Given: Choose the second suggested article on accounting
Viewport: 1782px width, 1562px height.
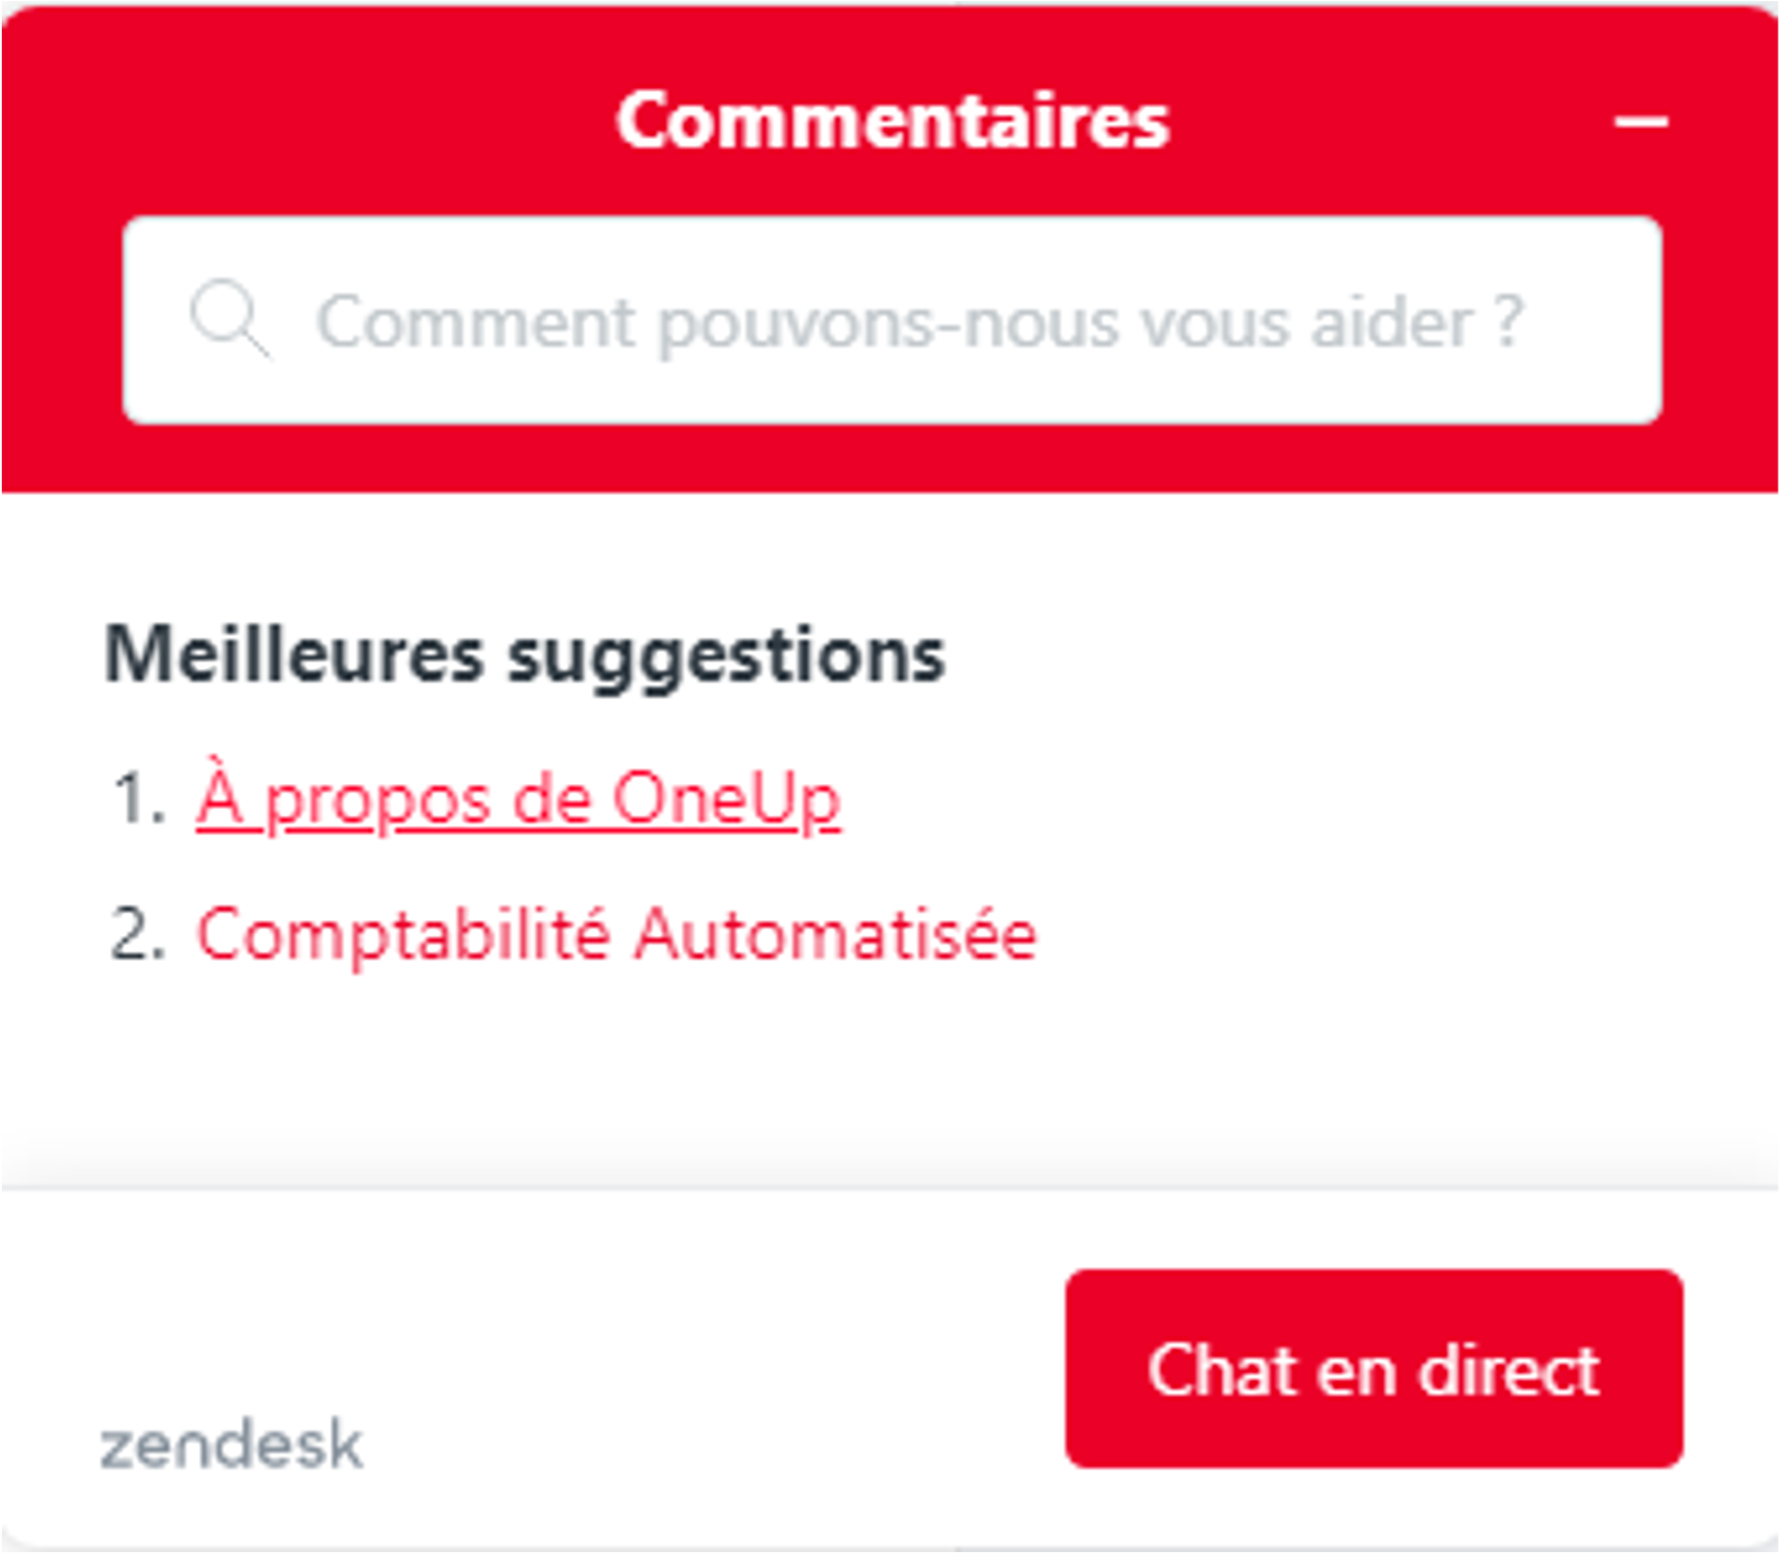Looking at the screenshot, I should point(616,935).
